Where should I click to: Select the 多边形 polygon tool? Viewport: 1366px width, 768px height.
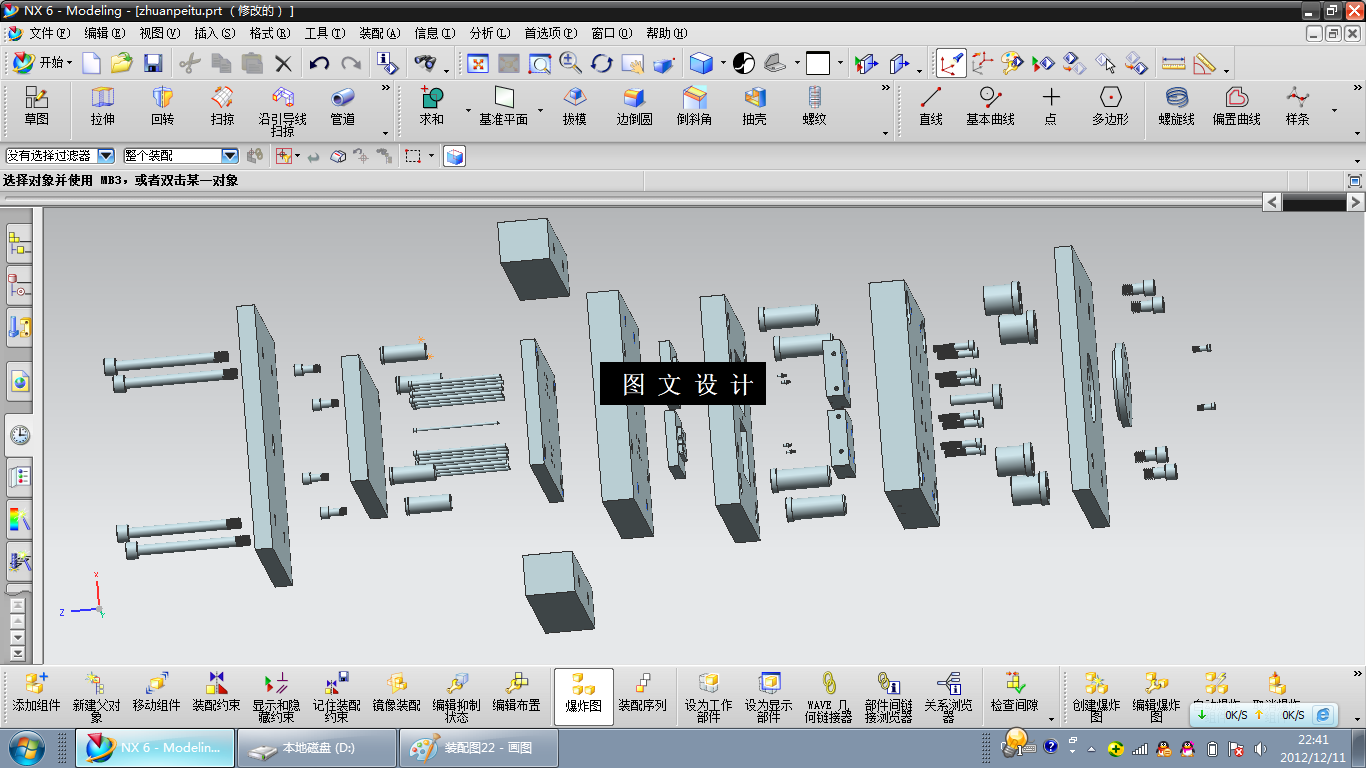1110,106
